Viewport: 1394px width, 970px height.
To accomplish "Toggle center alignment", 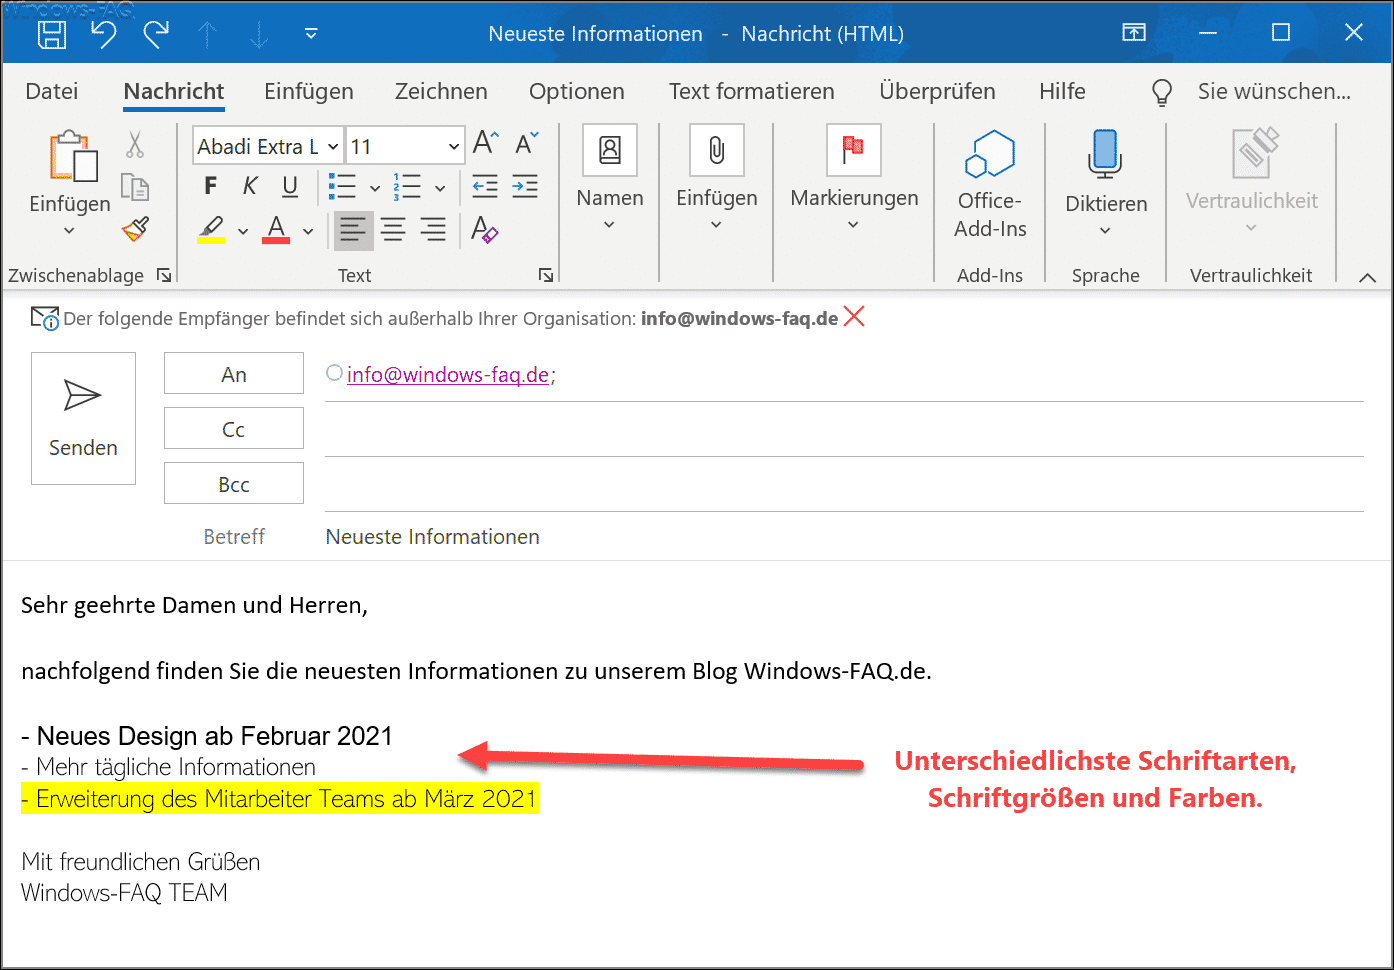I will coord(393,230).
